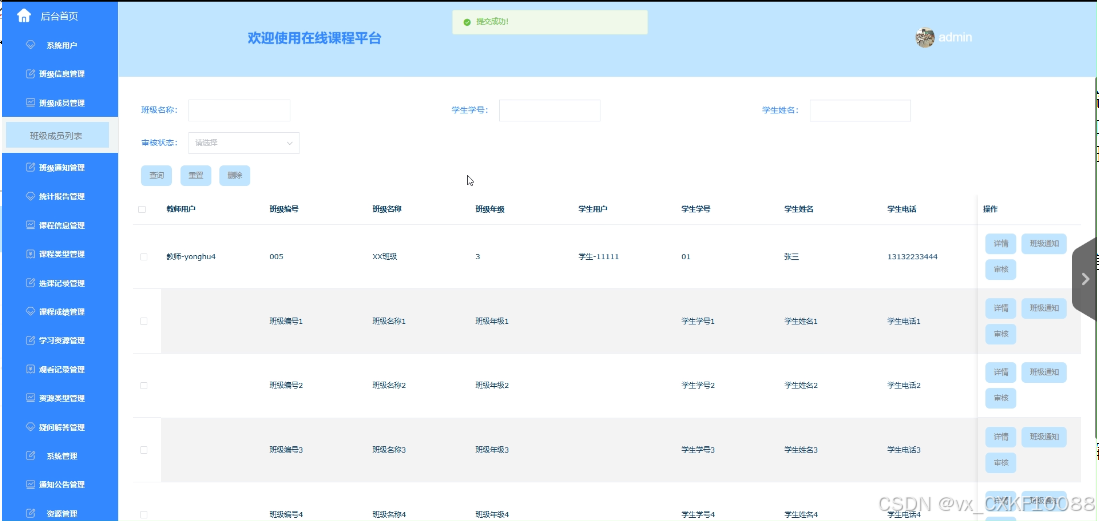1099x521 pixels.
Task: Click the icon beside 系统用户
Action: [30, 45]
